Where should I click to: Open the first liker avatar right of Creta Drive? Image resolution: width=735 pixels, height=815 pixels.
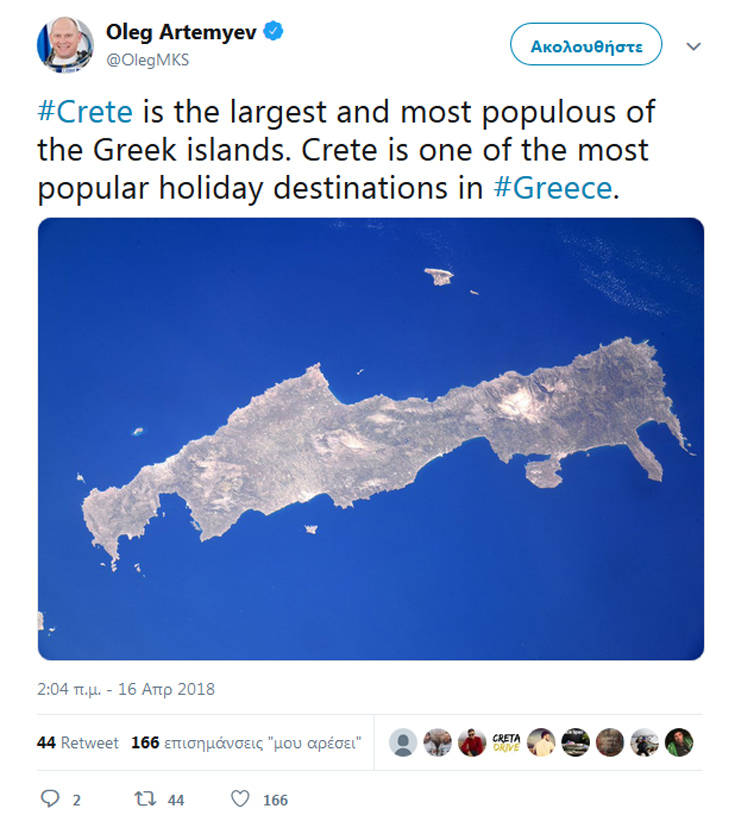[541, 742]
